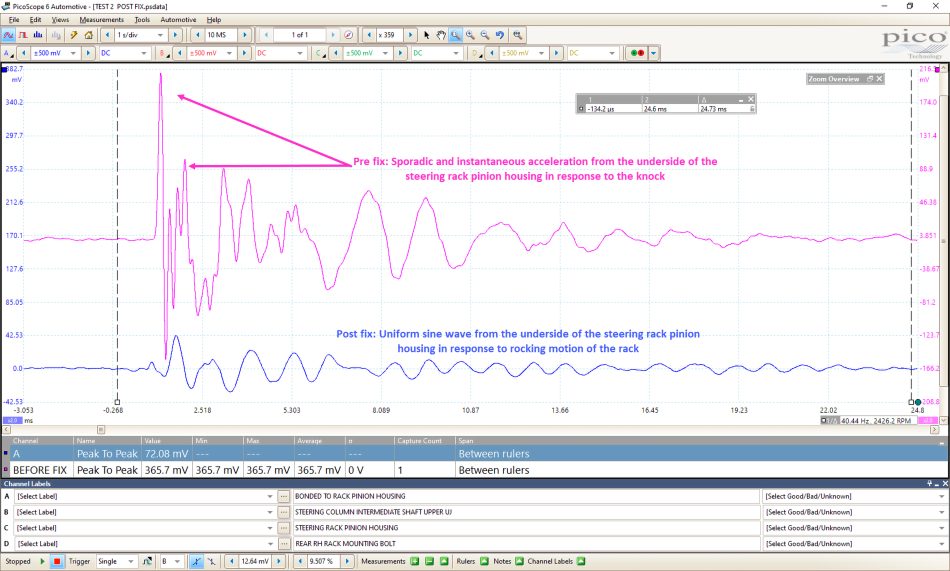Select falling edge trigger icon

click(211, 561)
